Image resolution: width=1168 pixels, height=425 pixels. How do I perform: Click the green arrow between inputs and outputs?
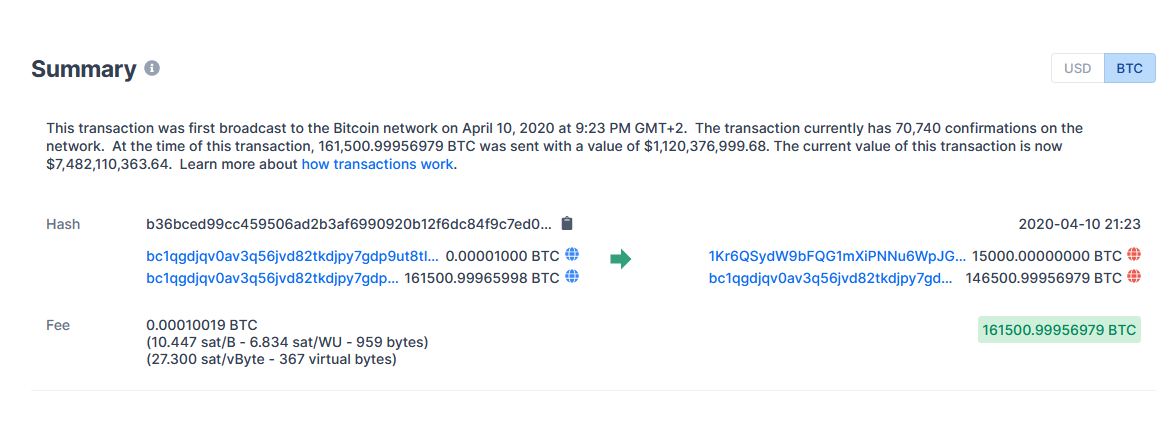(x=620, y=259)
